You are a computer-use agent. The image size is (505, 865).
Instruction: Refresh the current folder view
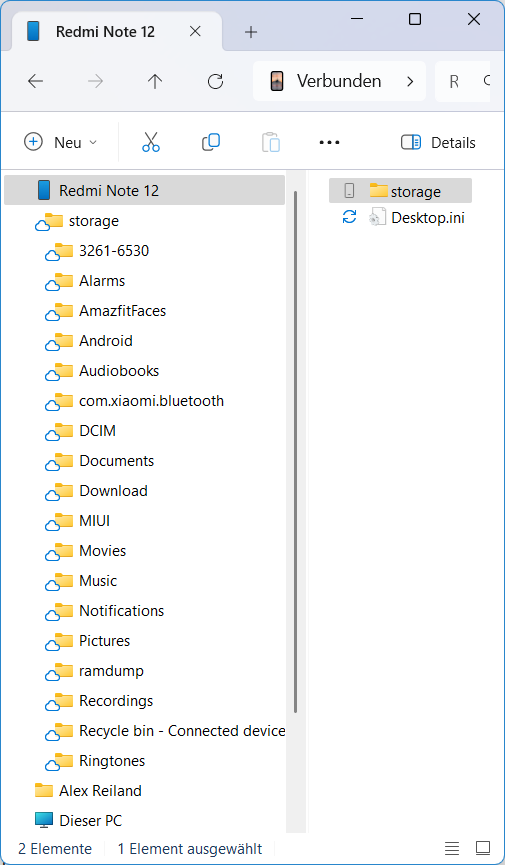215,82
